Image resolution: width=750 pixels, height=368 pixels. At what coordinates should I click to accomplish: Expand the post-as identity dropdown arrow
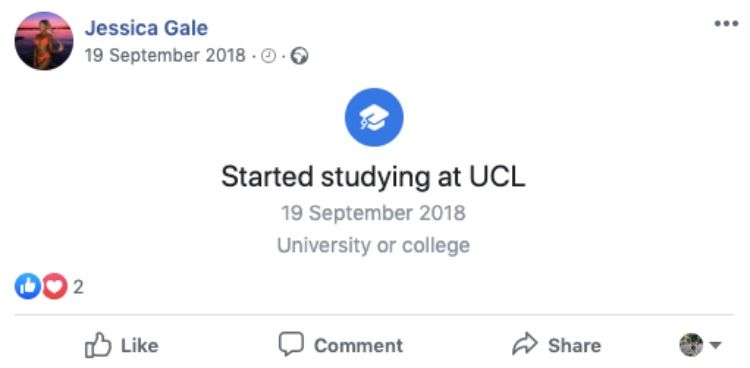[x=715, y=345]
